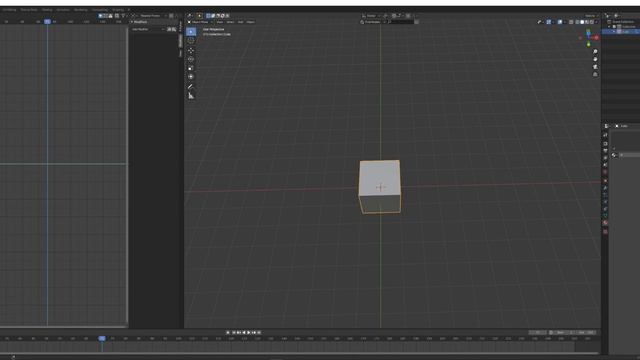Select the Select Box tool

191,32
